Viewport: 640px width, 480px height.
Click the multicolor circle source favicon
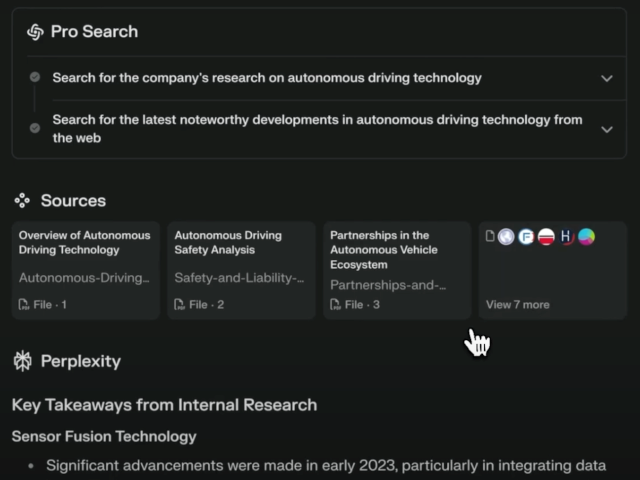(587, 237)
